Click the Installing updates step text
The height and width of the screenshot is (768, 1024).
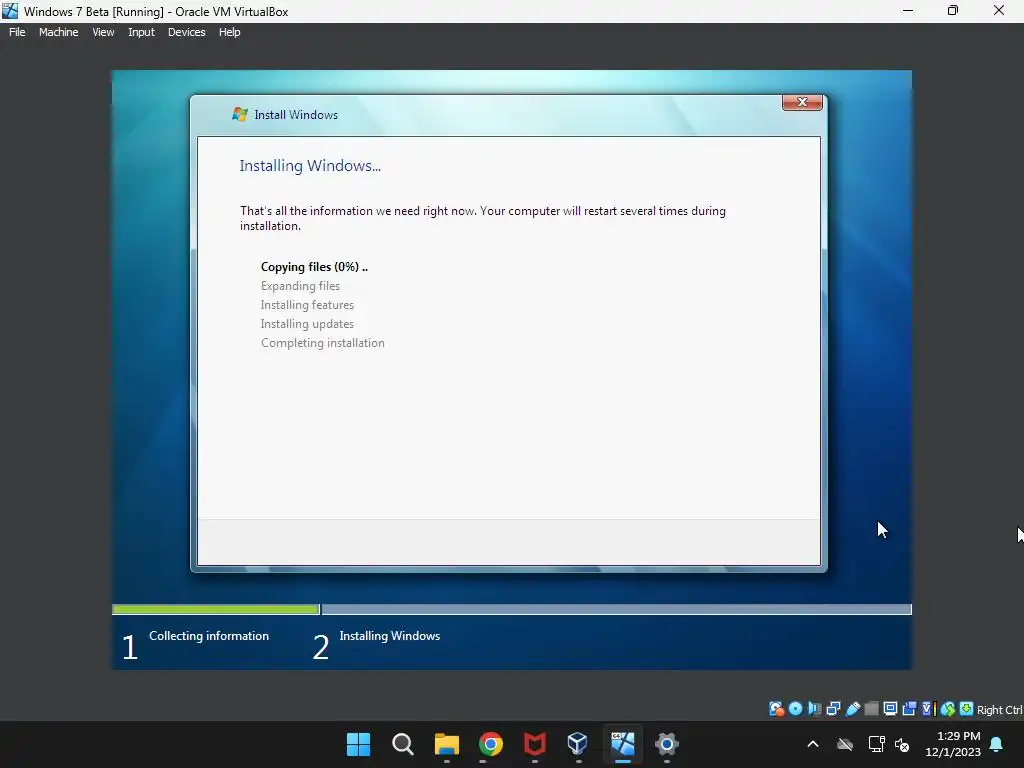pos(307,324)
